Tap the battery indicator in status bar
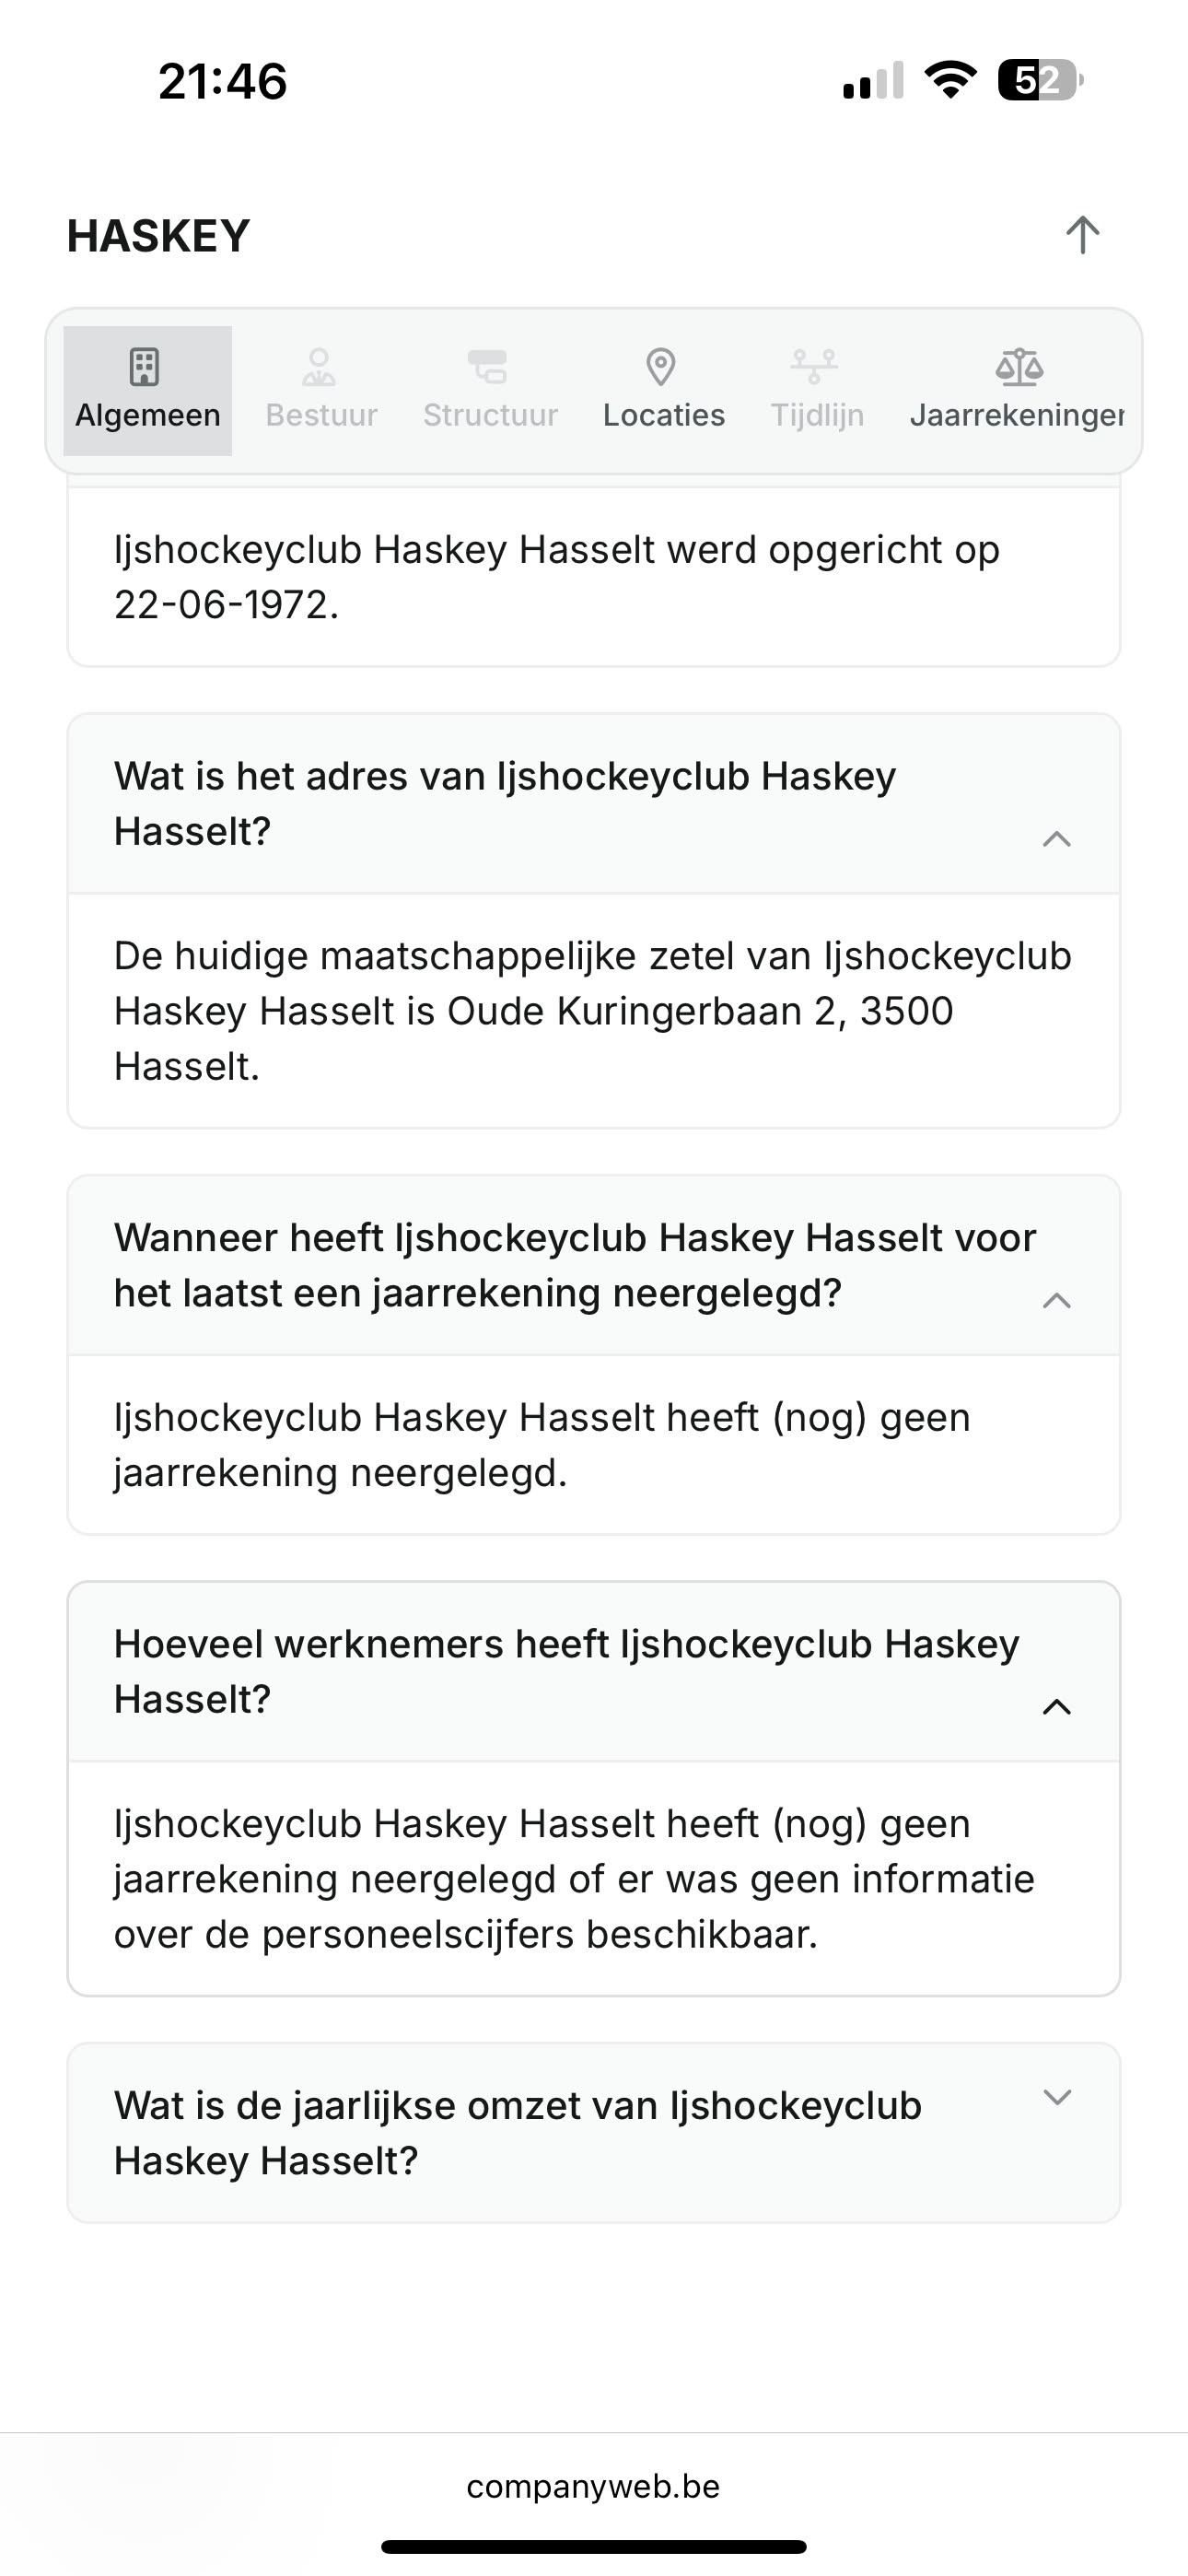Image resolution: width=1188 pixels, height=2576 pixels. [x=1040, y=80]
